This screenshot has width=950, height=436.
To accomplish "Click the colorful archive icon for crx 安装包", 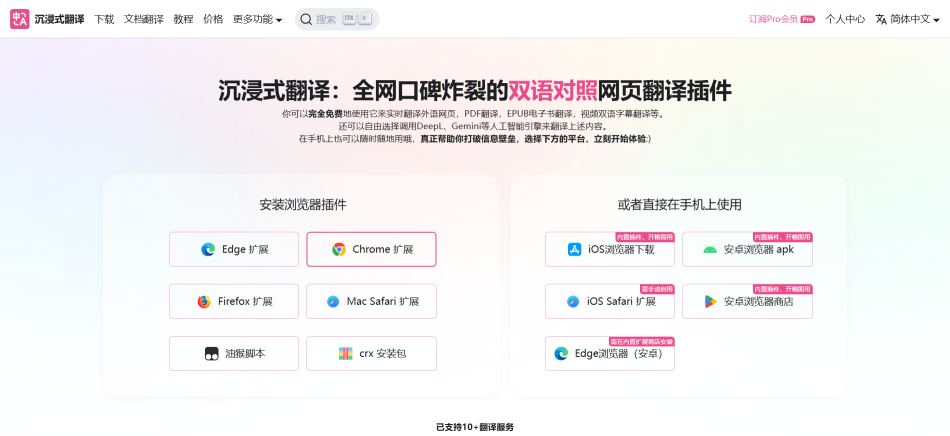I will point(345,354).
